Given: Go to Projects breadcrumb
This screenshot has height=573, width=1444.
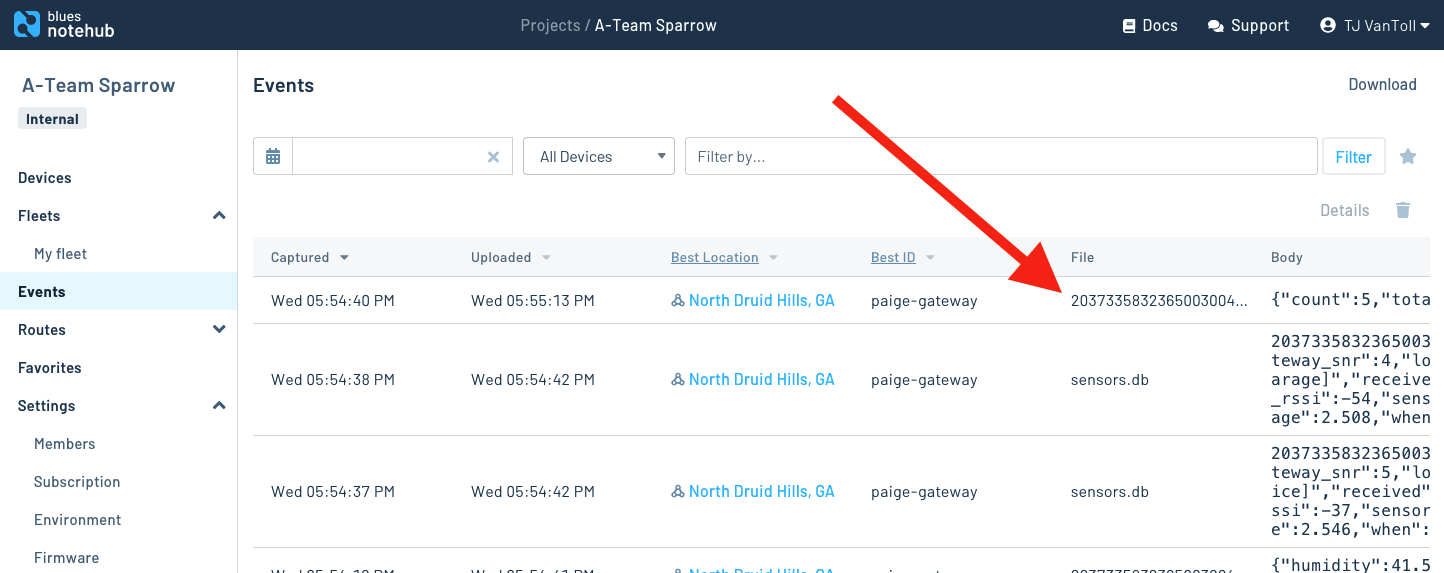Looking at the screenshot, I should pyautogui.click(x=550, y=25).
